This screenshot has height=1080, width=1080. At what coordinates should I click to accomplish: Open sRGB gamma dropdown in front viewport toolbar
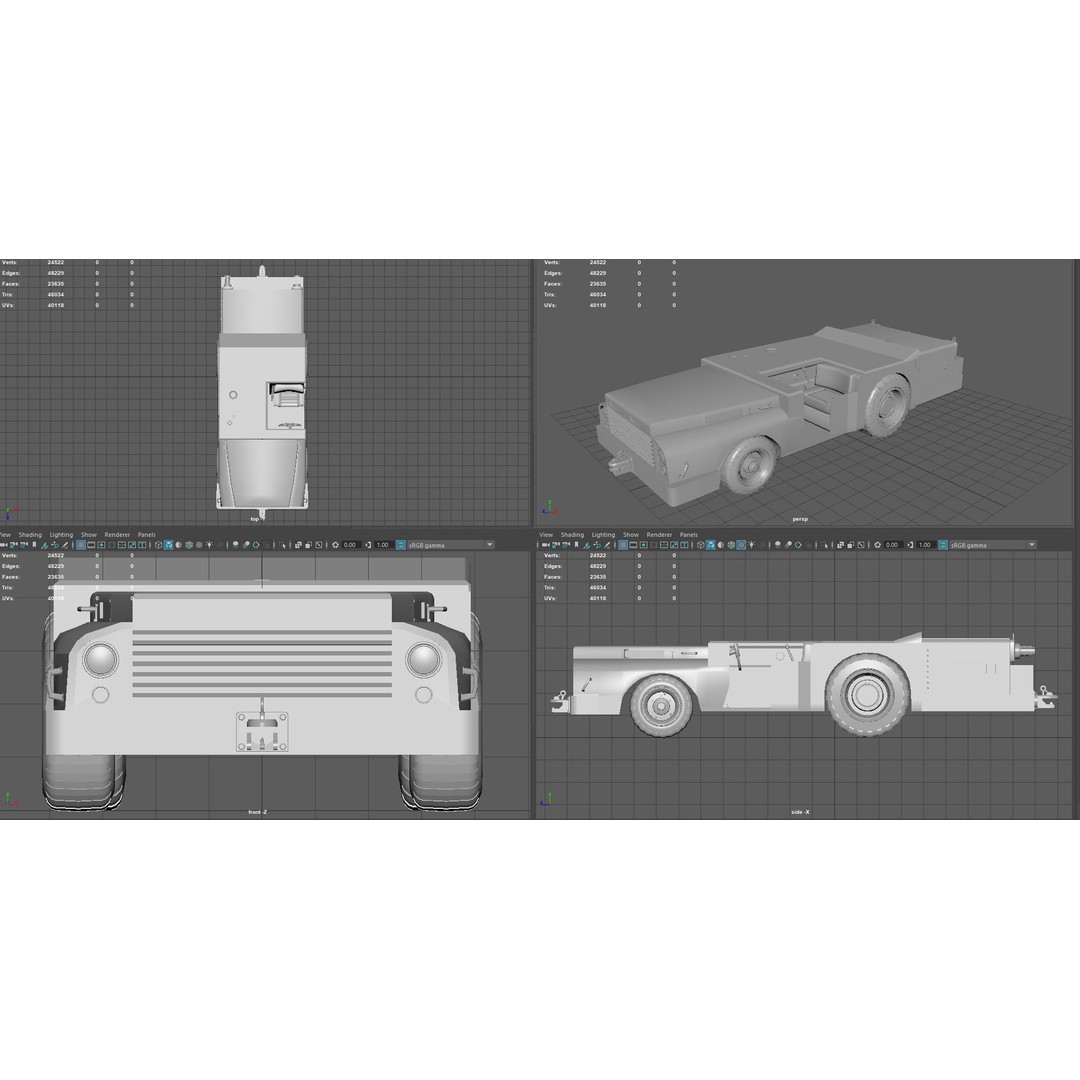coord(452,545)
